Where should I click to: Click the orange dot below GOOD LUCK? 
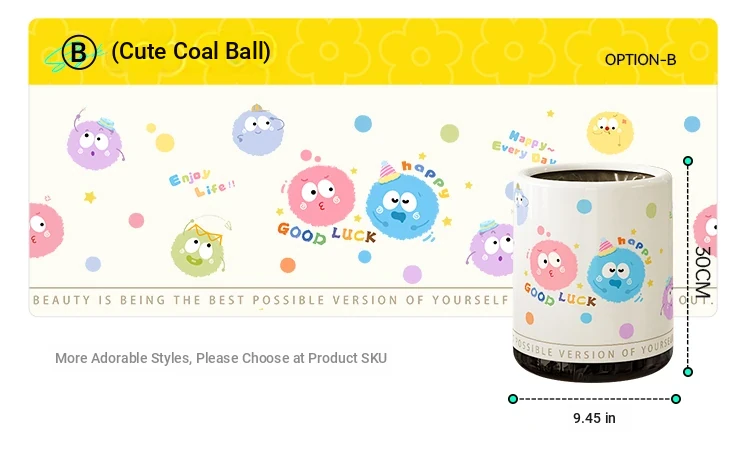pos(287,265)
